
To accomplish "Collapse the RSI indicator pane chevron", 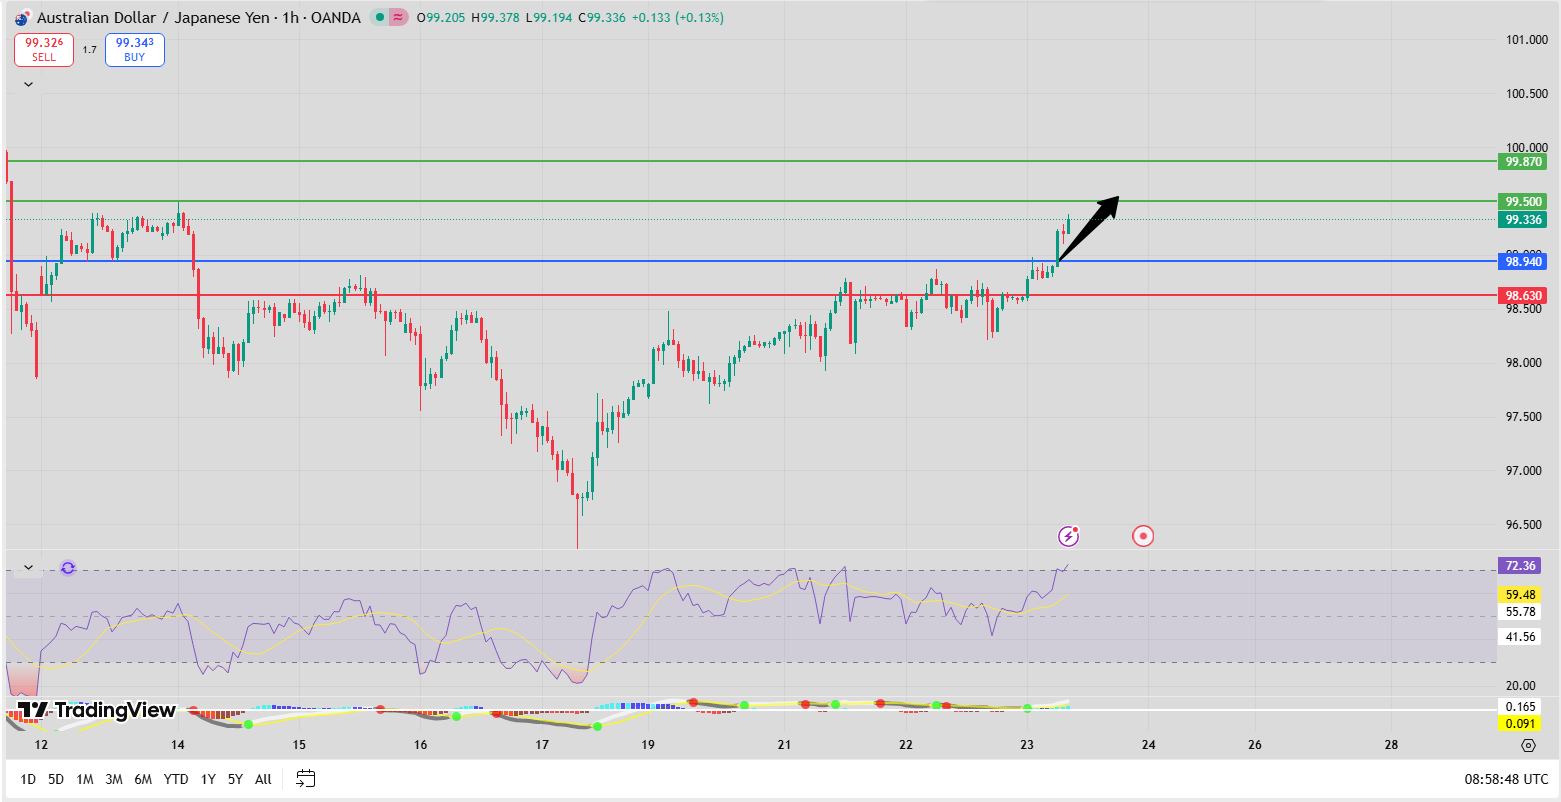I will (27, 566).
